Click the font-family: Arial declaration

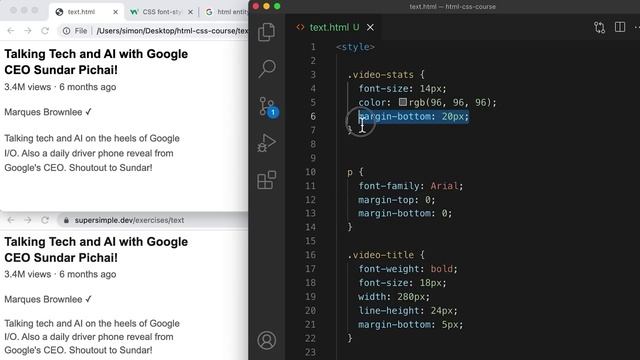[x=411, y=186]
